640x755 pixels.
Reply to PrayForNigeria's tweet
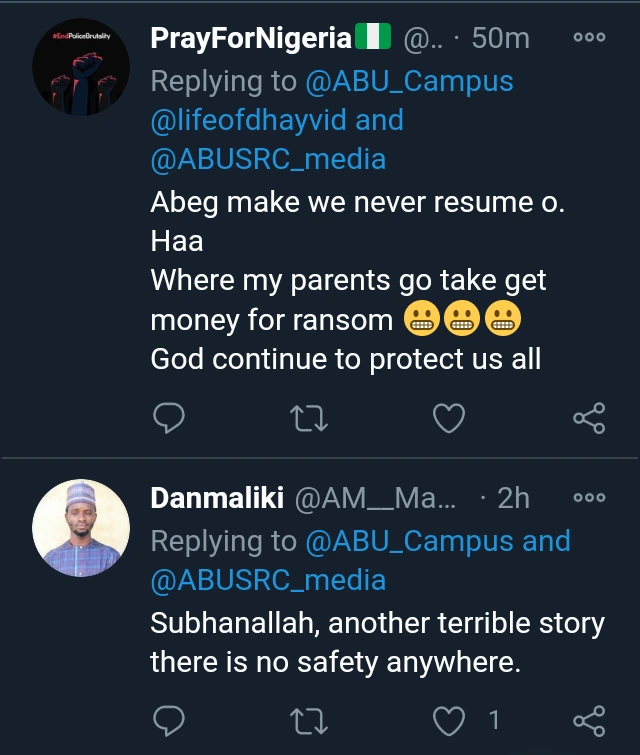click(170, 418)
